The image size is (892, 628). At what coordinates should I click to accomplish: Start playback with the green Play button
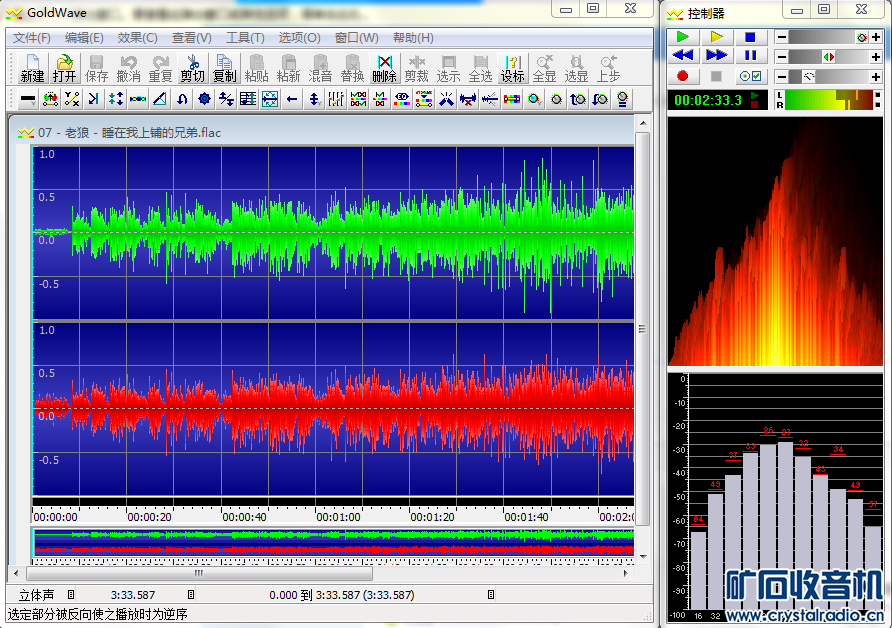[684, 37]
